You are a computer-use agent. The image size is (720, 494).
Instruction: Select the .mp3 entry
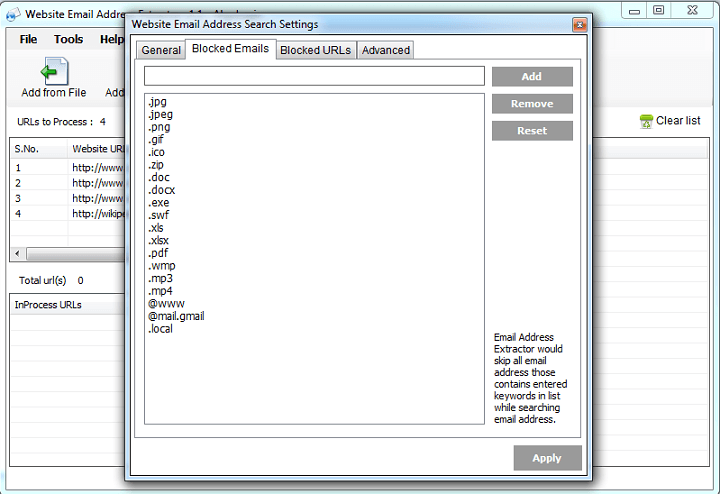point(160,279)
